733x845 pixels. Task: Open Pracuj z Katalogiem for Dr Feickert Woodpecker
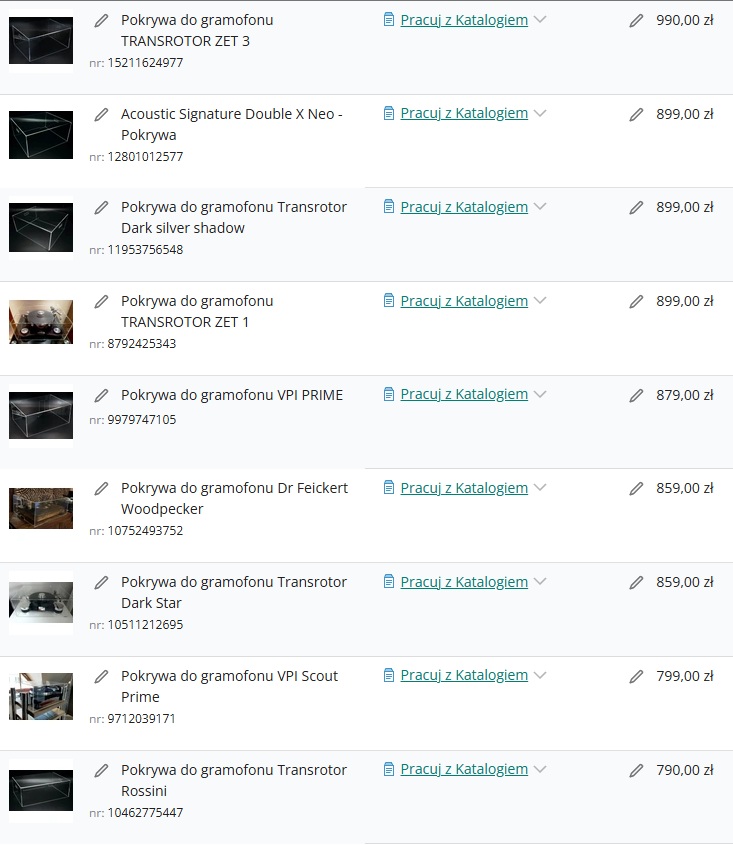(x=464, y=488)
